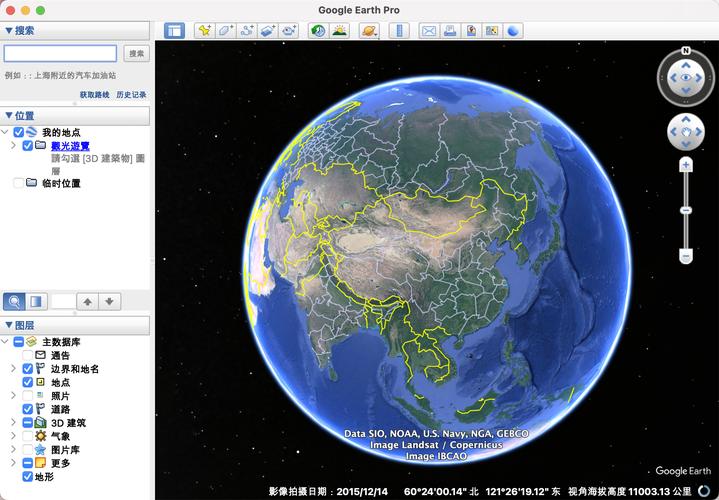Screen dimensions: 719x500
Task: Show historical imagery clock icon
Action: (x=318, y=31)
